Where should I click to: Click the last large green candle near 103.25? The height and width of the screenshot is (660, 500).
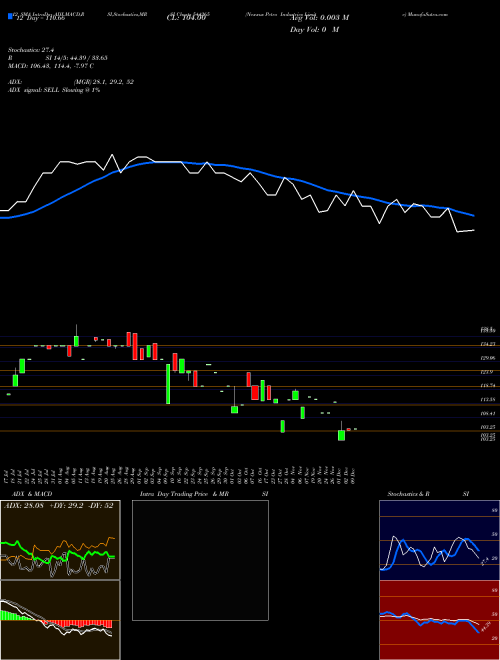click(341, 435)
